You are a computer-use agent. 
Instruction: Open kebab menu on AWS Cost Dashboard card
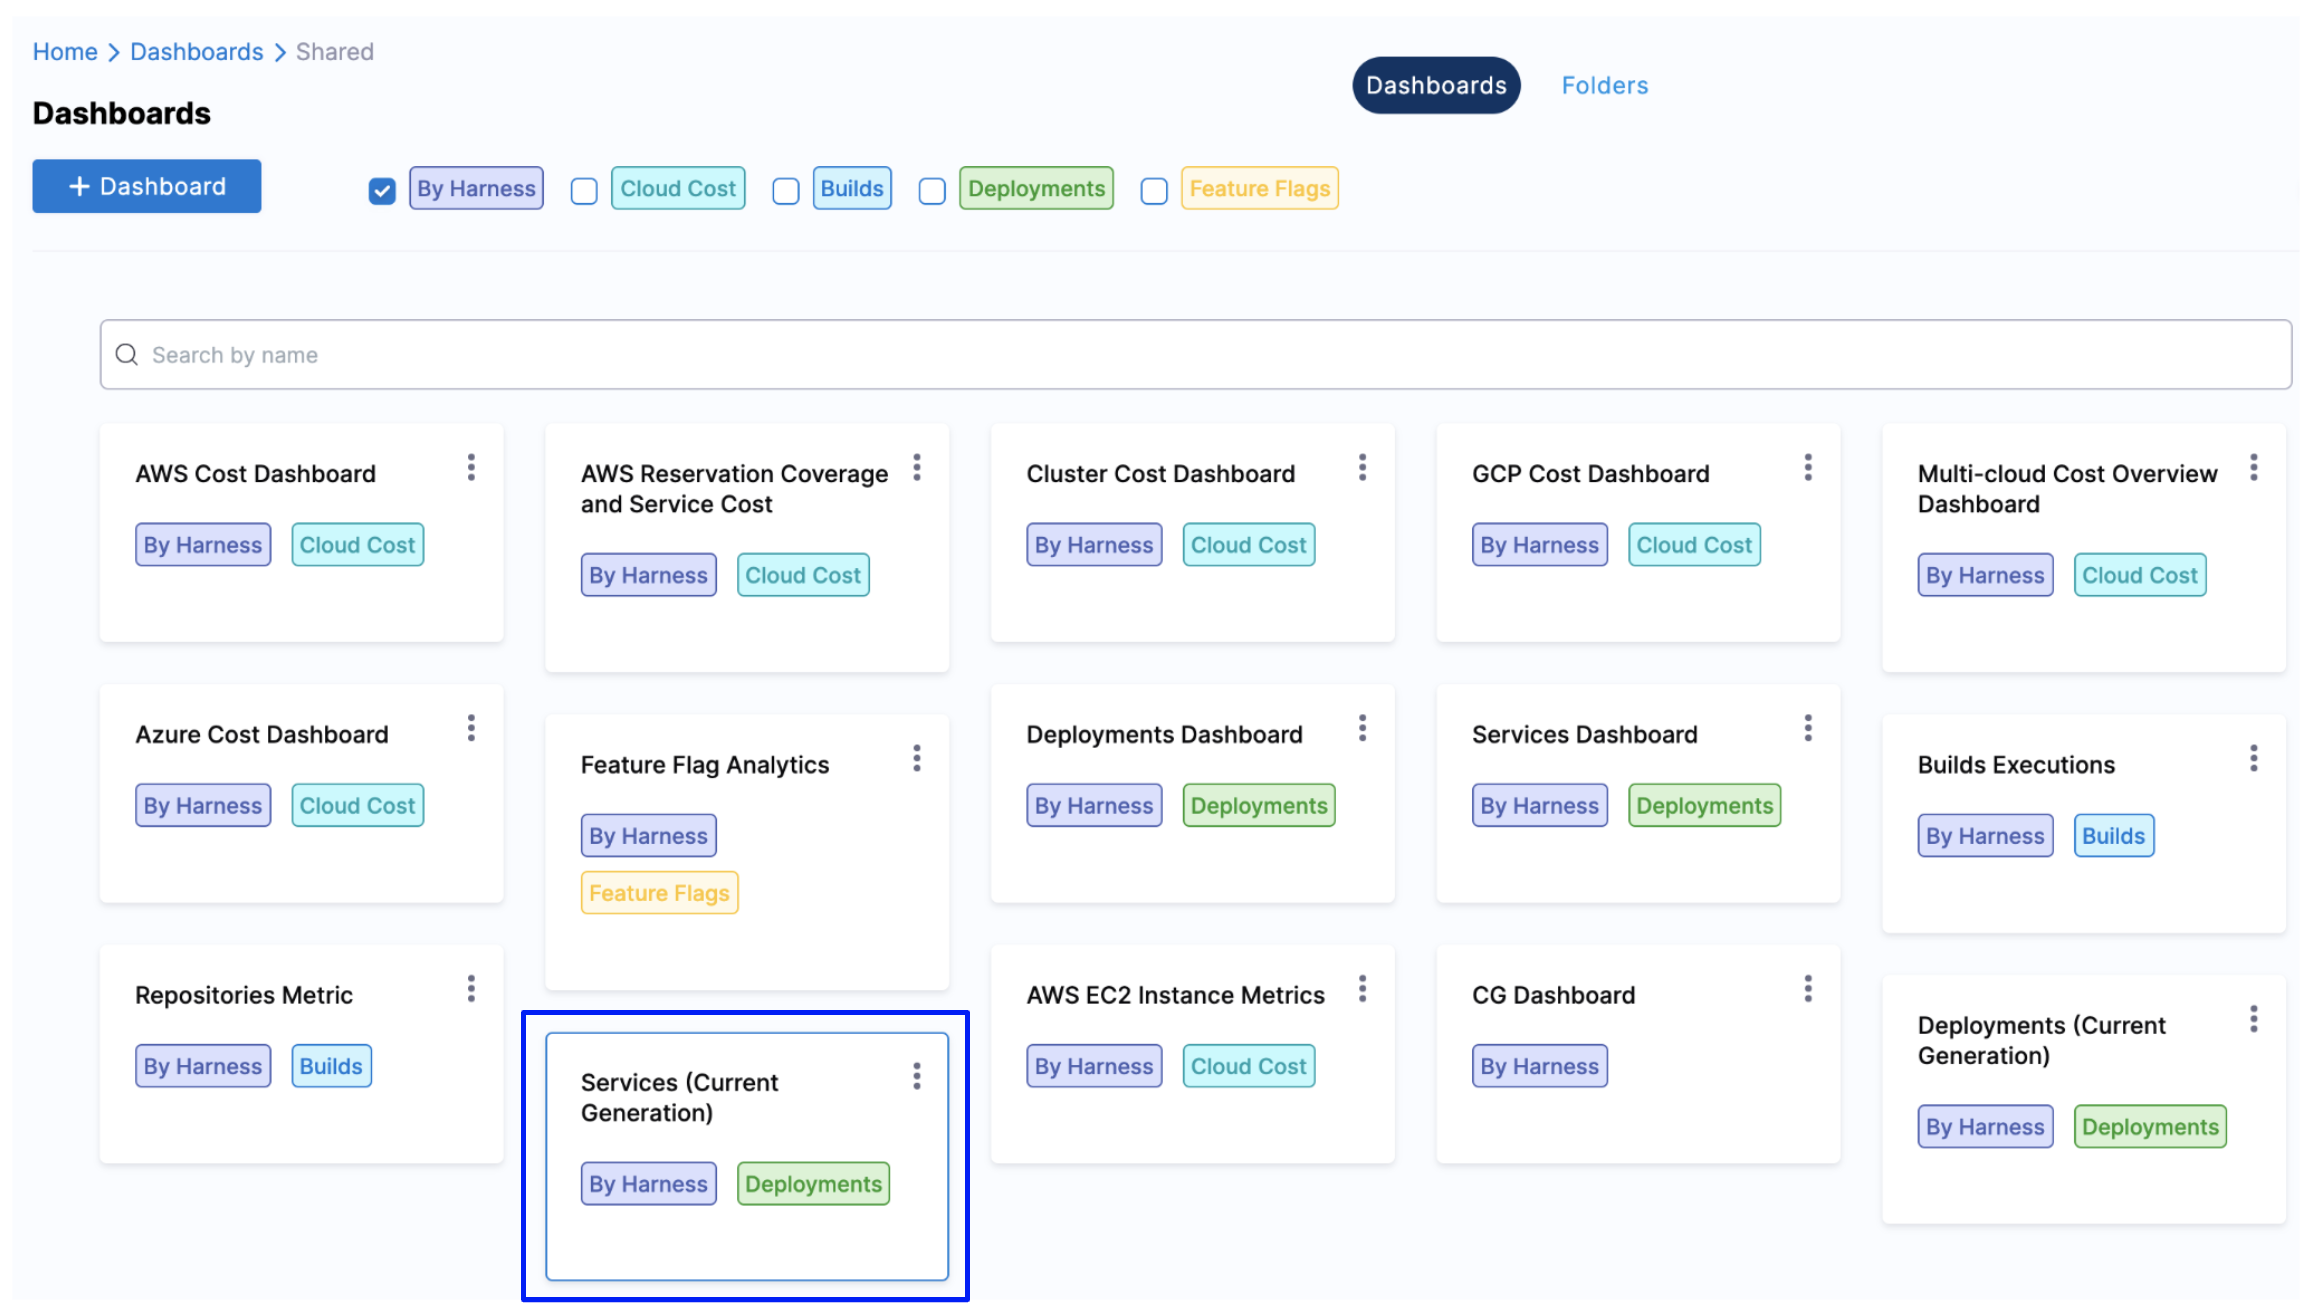pyautogui.click(x=471, y=468)
